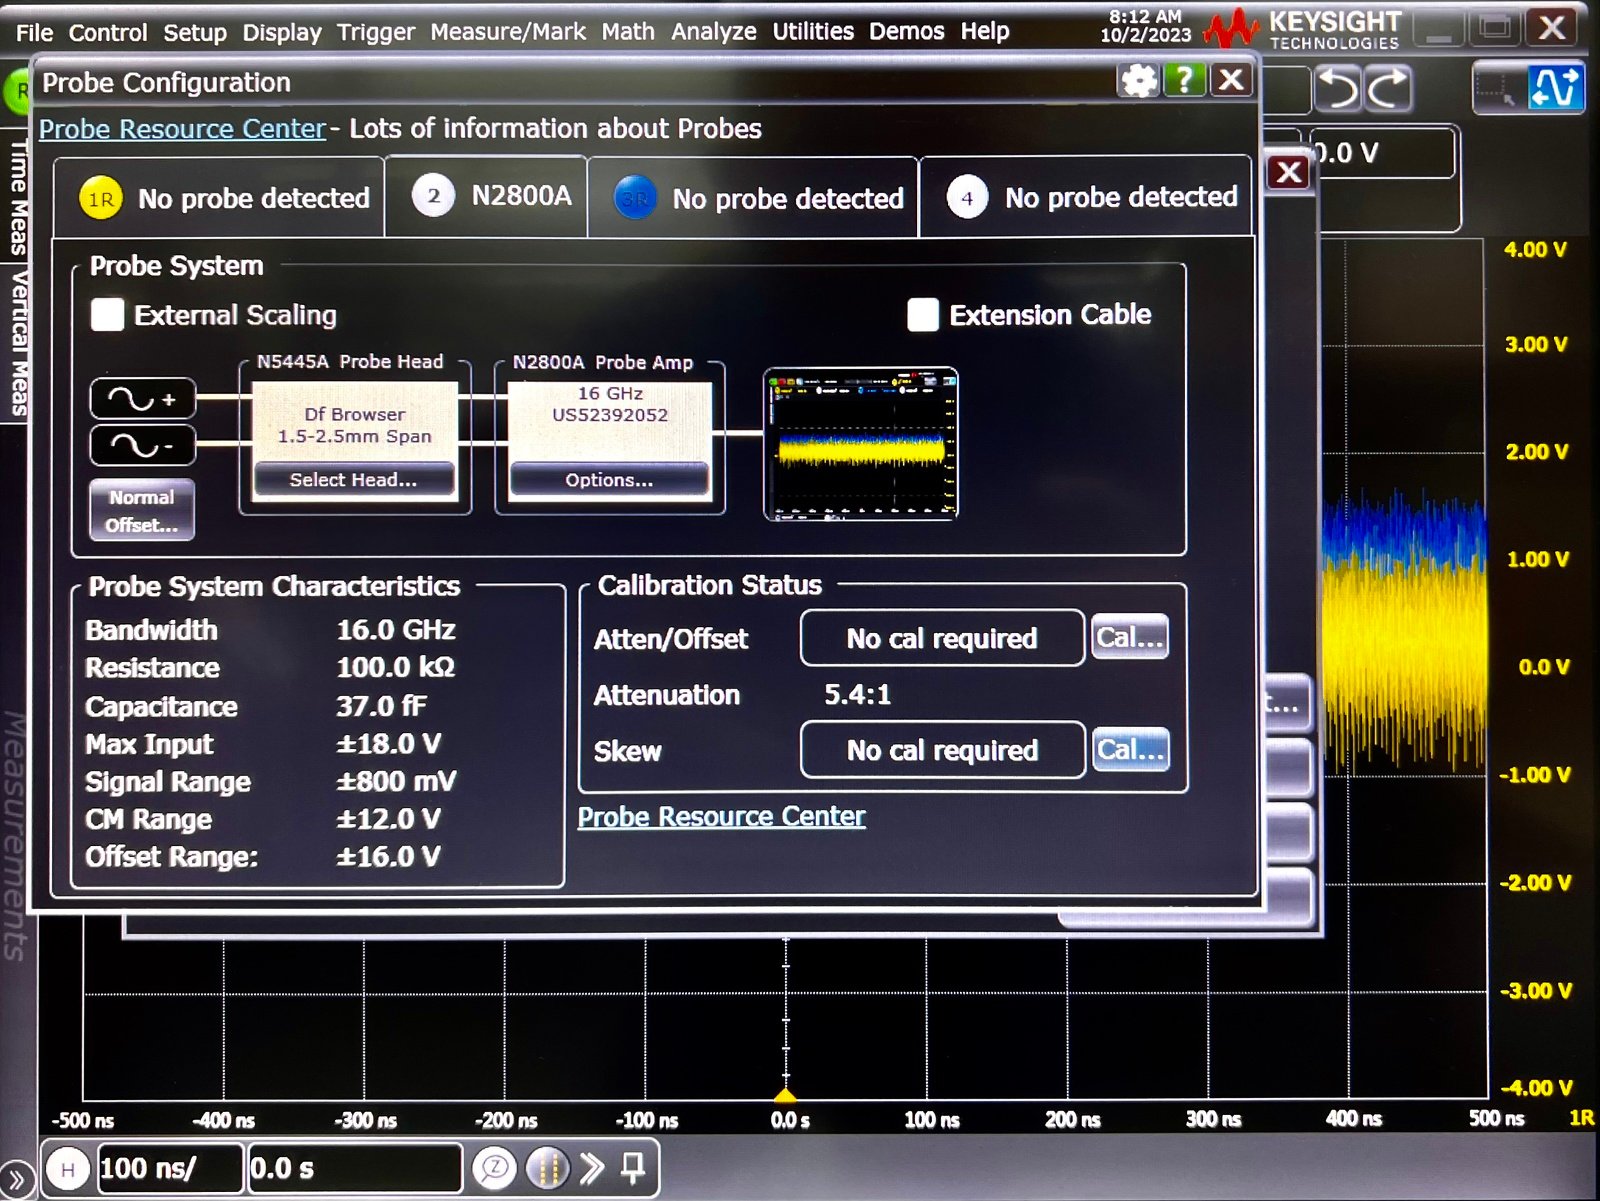Click the Redo arrow icon
This screenshot has height=1201, width=1600.
coord(1388,88)
